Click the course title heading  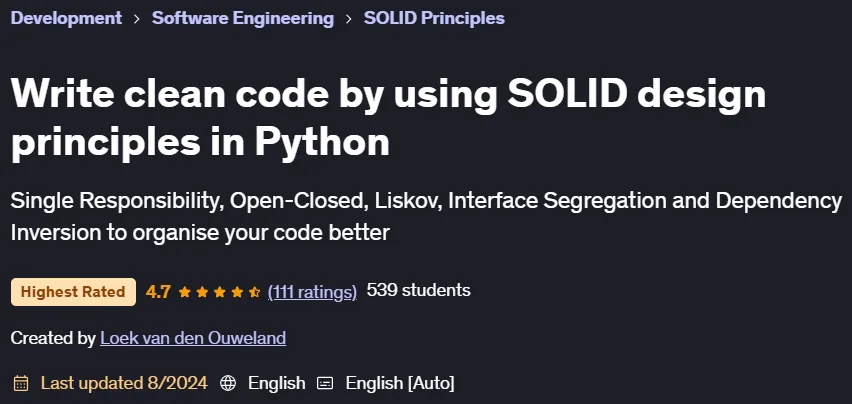coord(388,118)
